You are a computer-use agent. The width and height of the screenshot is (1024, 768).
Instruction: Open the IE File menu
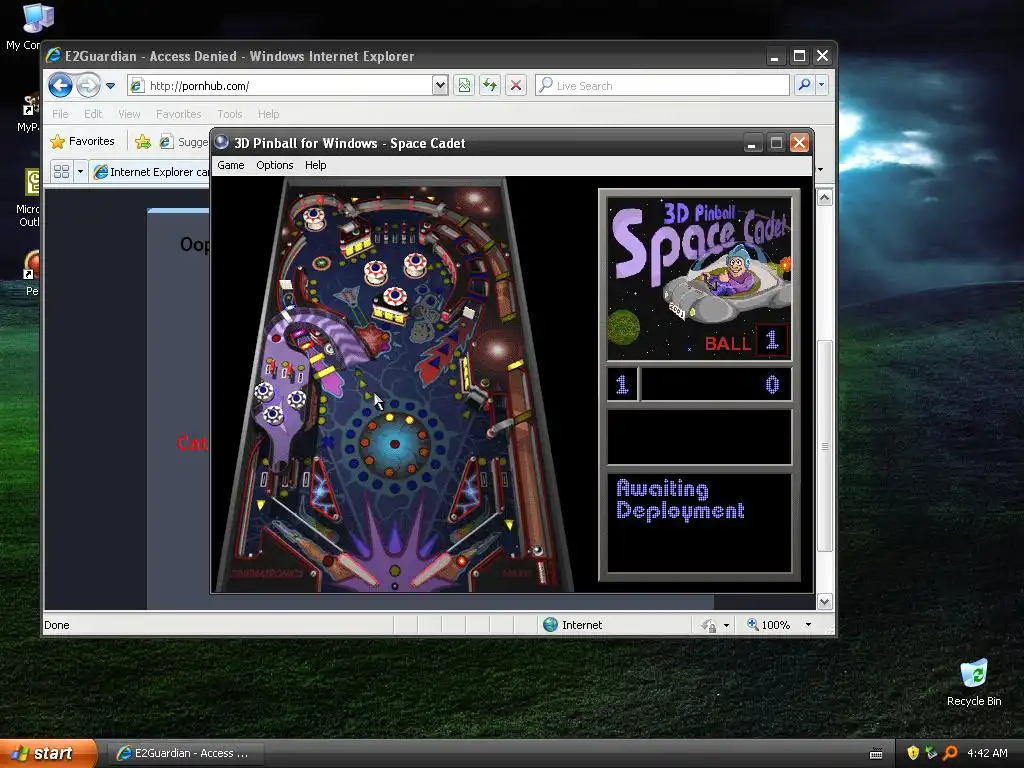pyautogui.click(x=60, y=114)
